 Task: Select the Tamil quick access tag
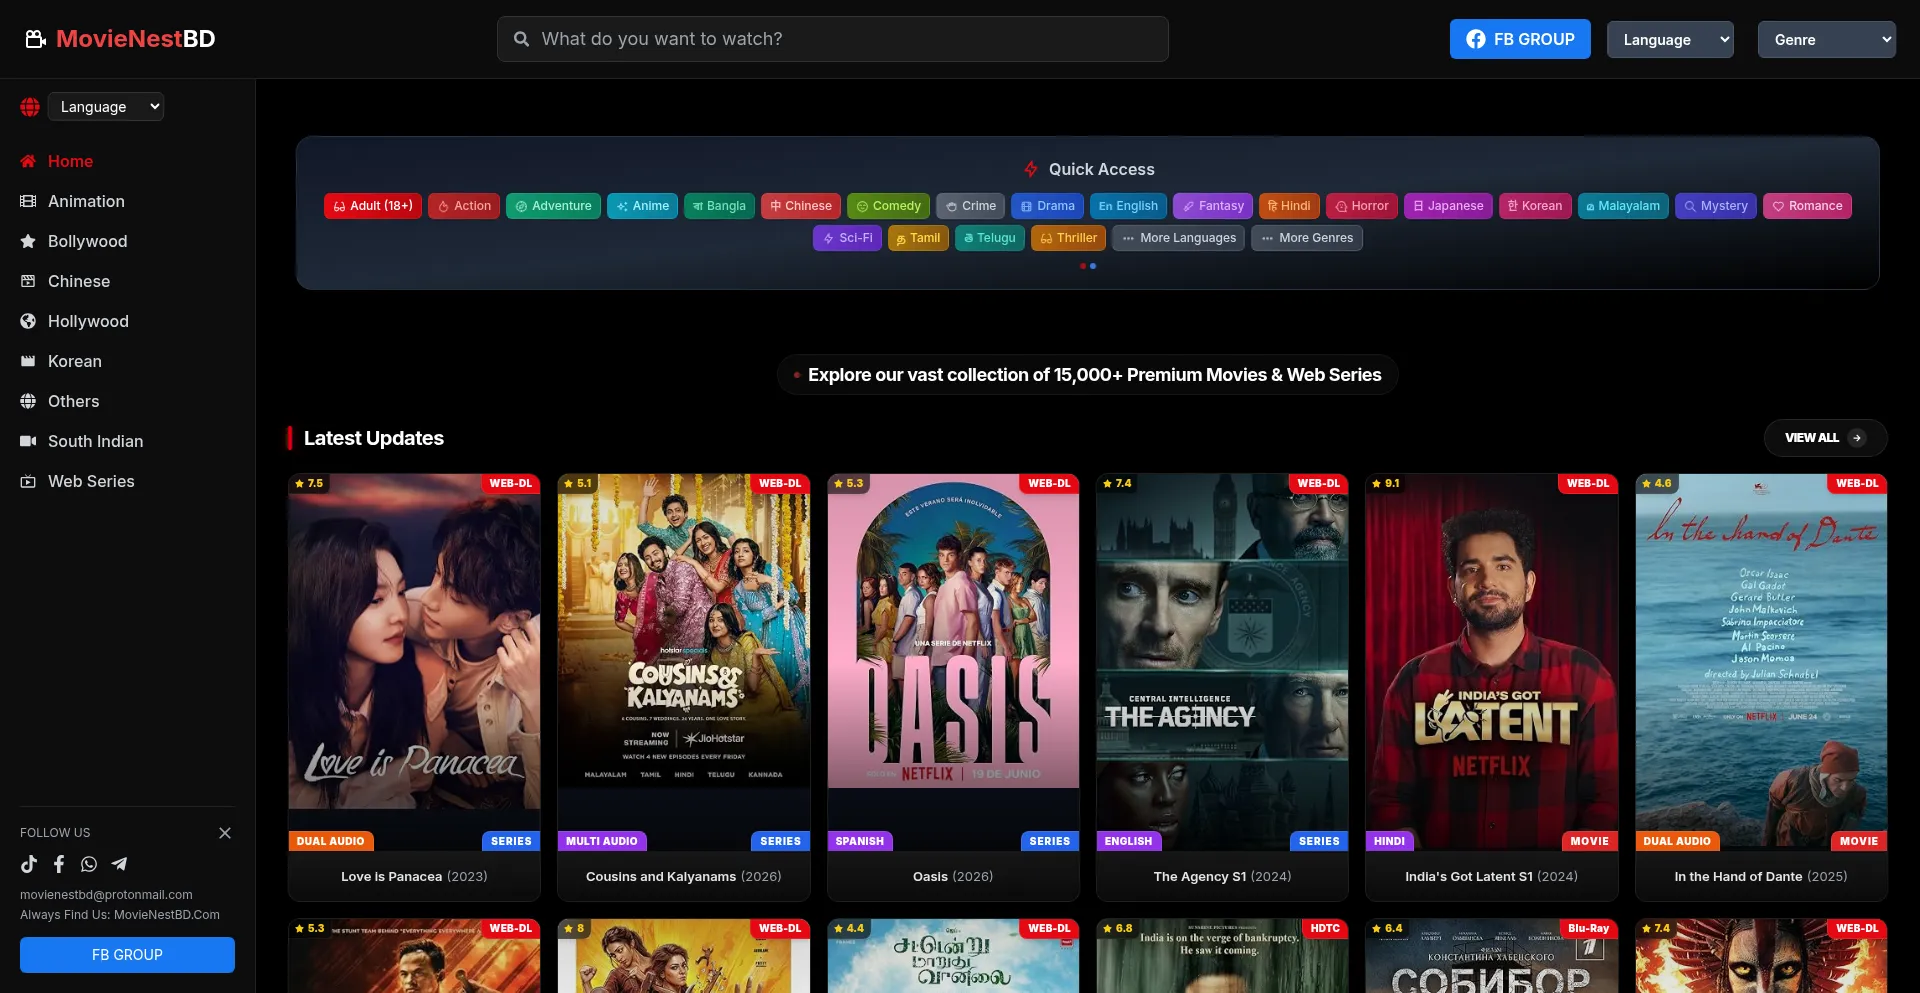click(918, 238)
